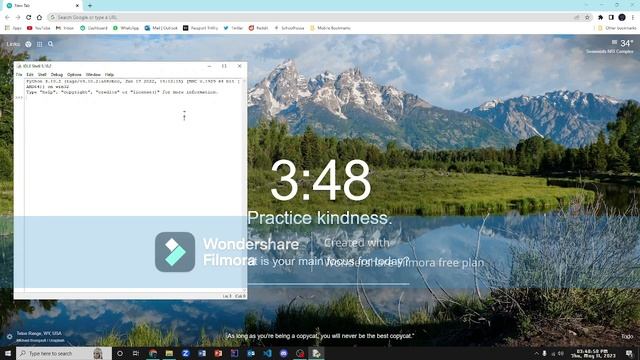Screen dimensions: 640x360
Task: Open the taskbar date and time
Action: [593, 353]
